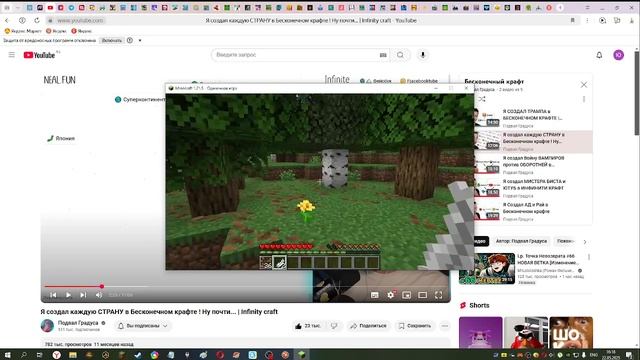
Task: Go to previous video in player
Action: point(53,295)
